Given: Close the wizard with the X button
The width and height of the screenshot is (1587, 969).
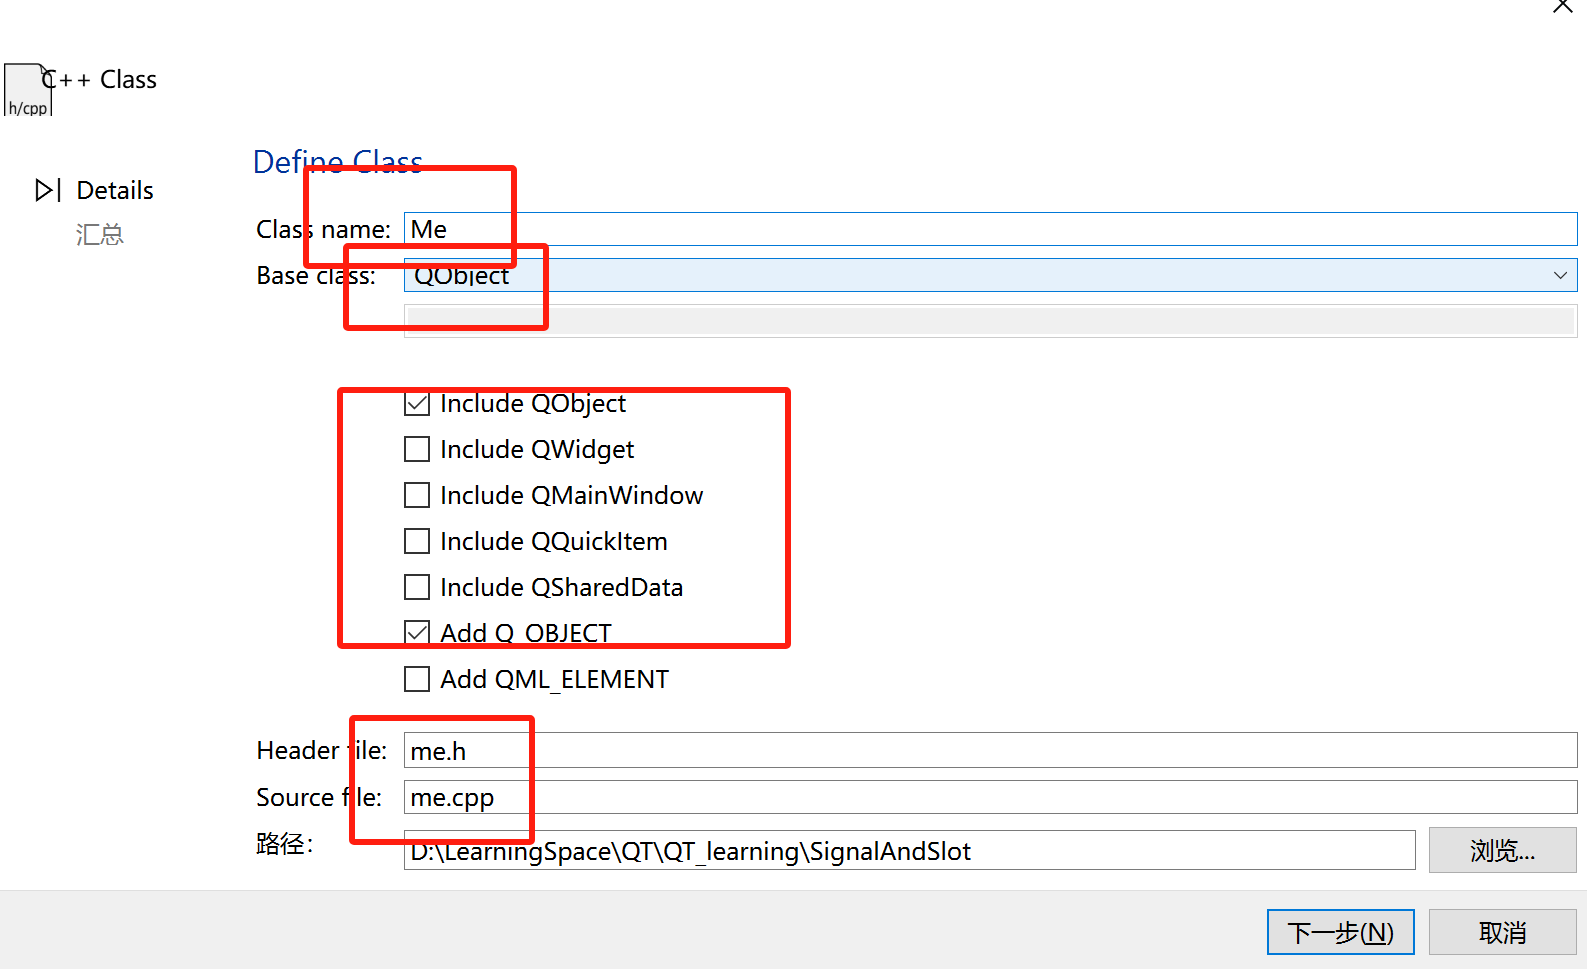Looking at the screenshot, I should tap(1562, 6).
